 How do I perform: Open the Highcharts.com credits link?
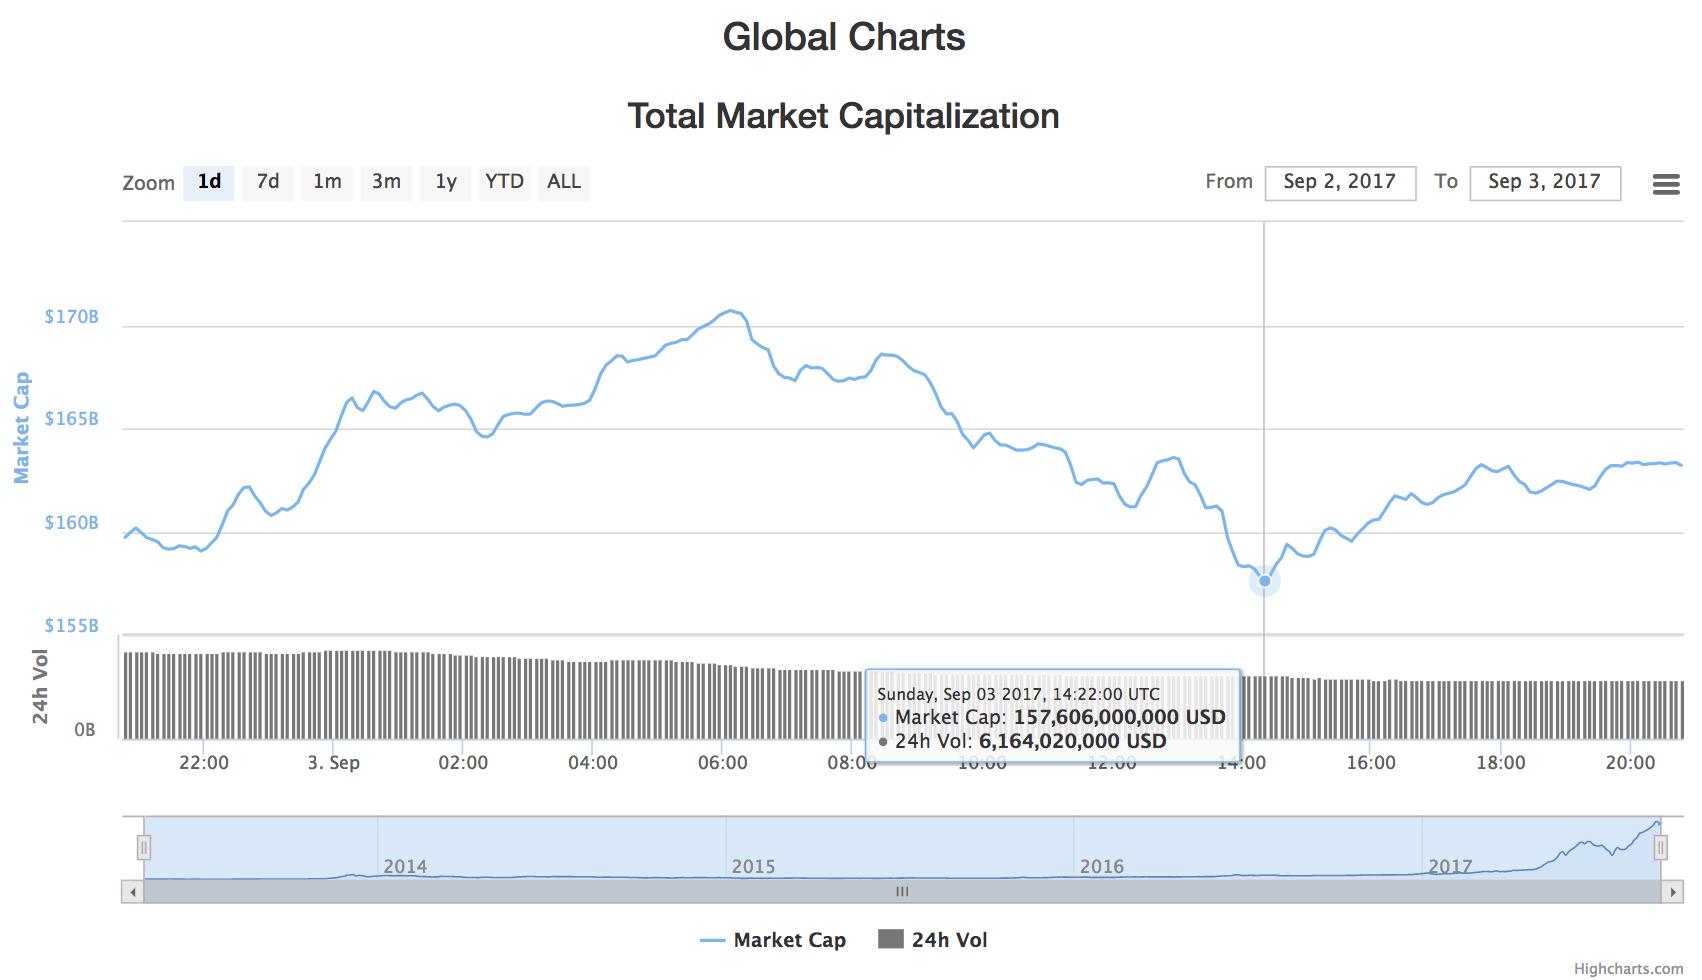pos(1628,968)
